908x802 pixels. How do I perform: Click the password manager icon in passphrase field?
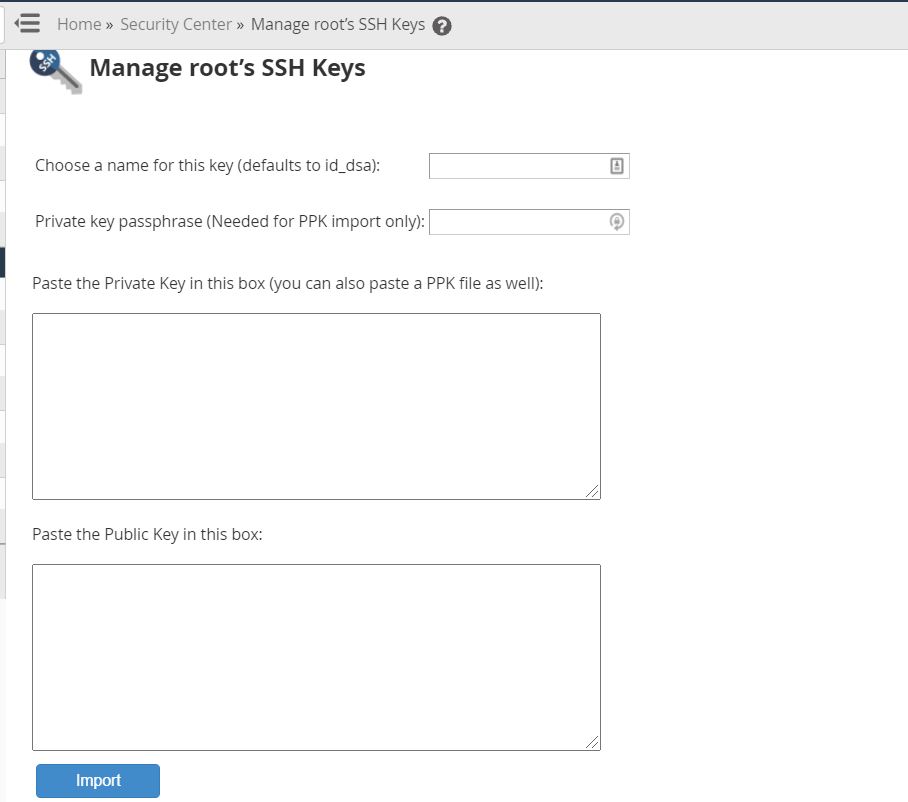tap(617, 222)
